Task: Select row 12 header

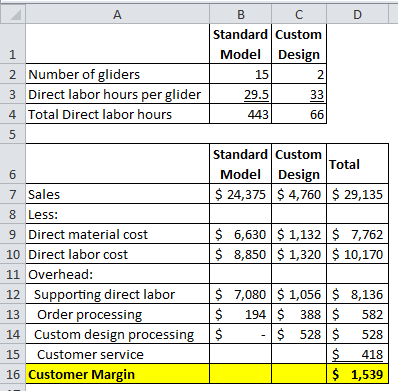Action: (x=13, y=294)
